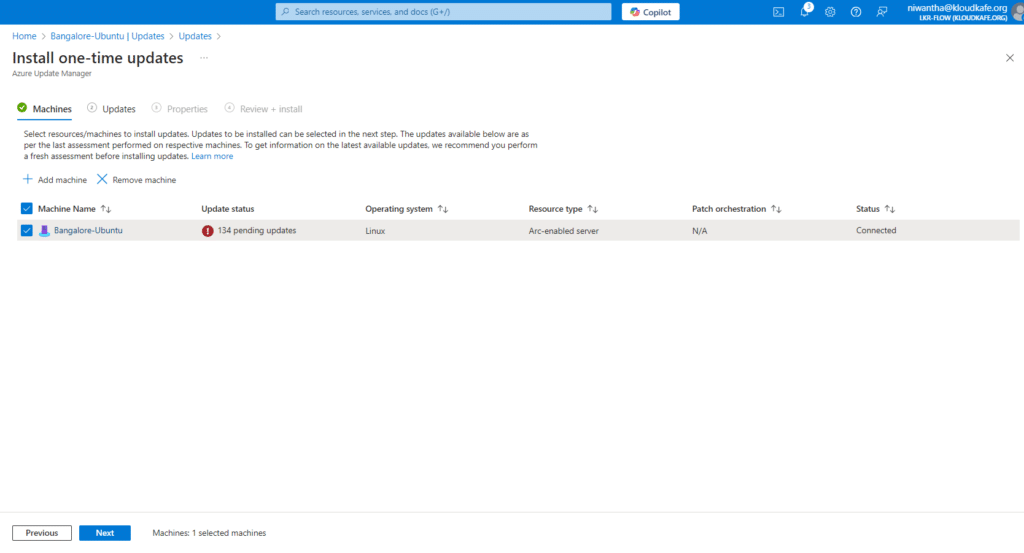Viewport: 1024px width, 553px height.
Task: Open the notifications bell icon
Action: tap(804, 12)
